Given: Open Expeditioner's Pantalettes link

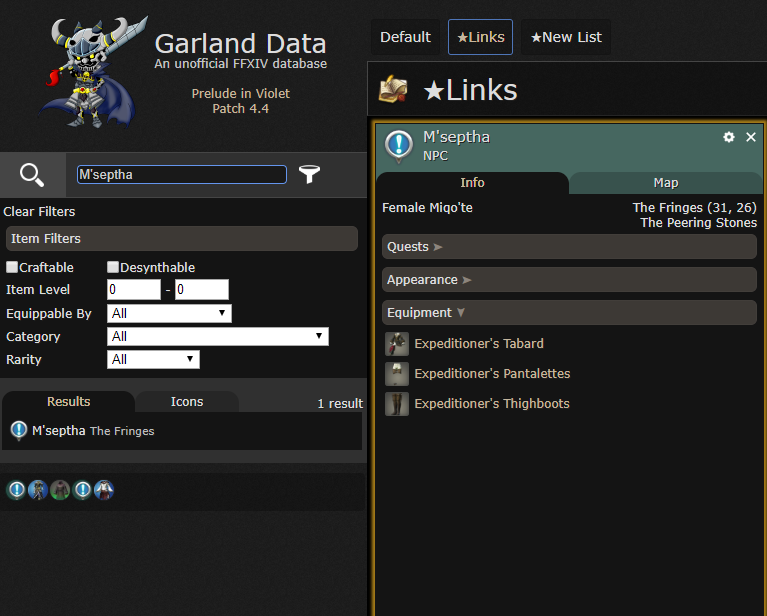Looking at the screenshot, I should tap(492, 373).
